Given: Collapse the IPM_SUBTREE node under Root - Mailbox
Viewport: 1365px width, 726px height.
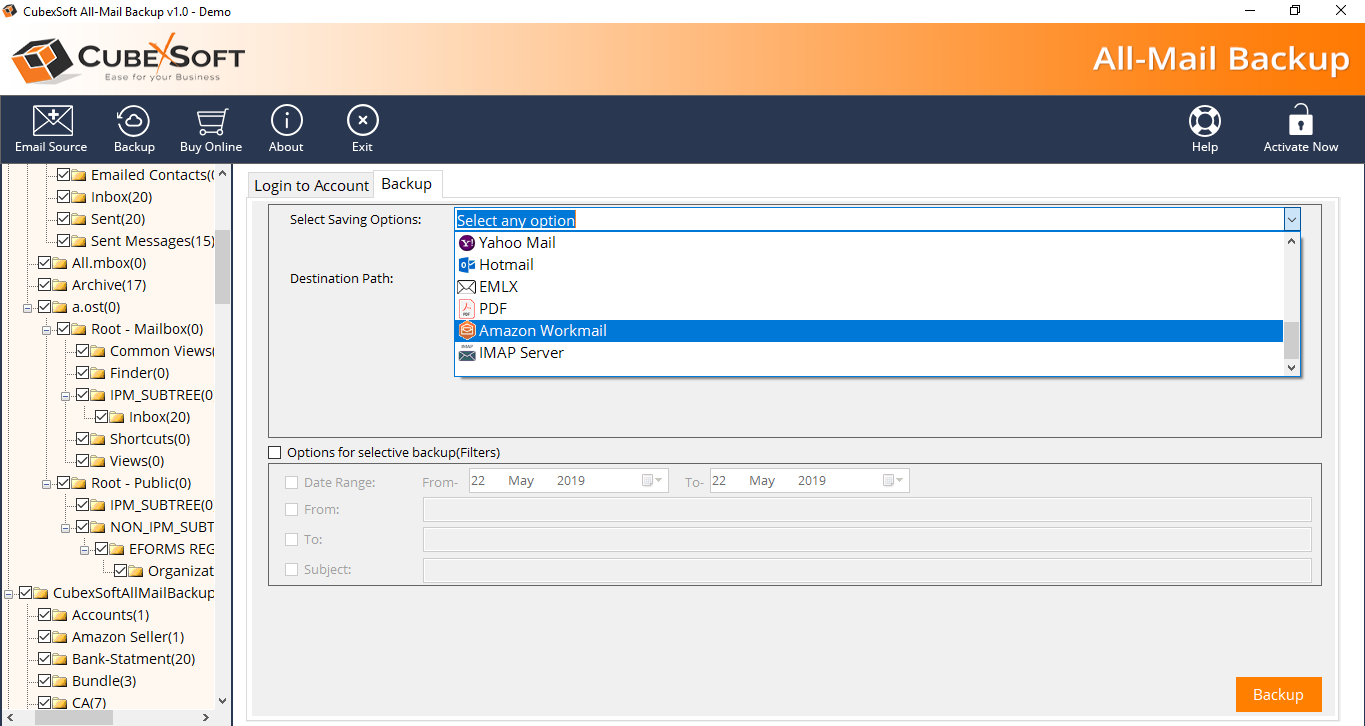Looking at the screenshot, I should 66,395.
